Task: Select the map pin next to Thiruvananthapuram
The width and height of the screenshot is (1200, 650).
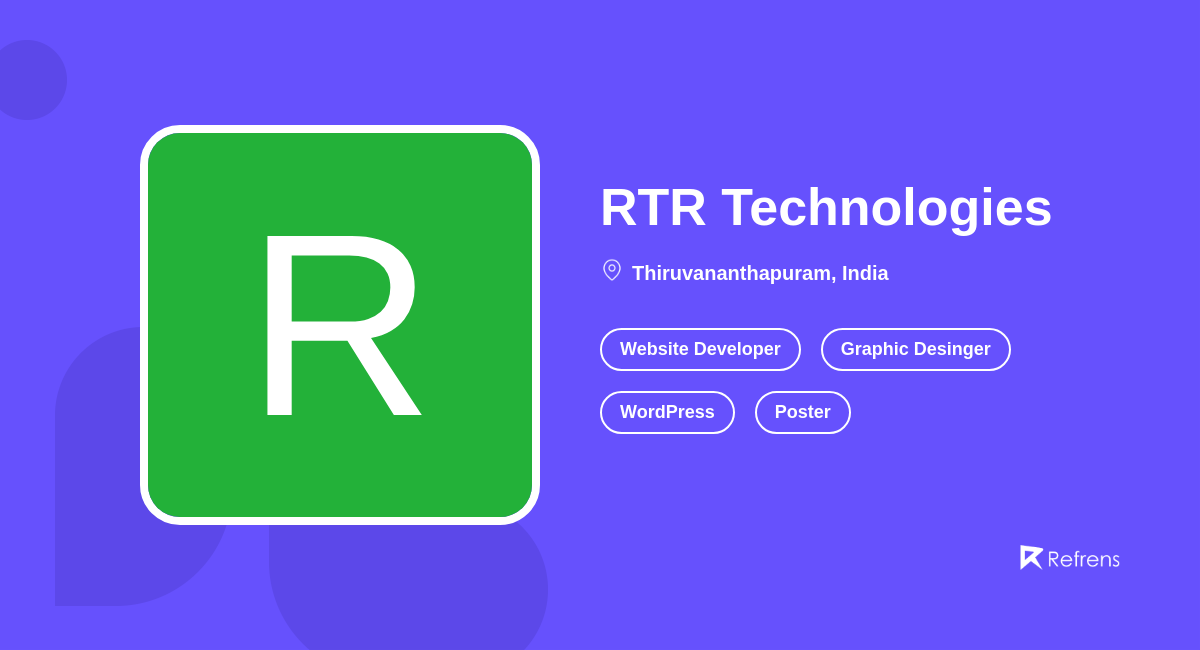Action: tap(611, 270)
